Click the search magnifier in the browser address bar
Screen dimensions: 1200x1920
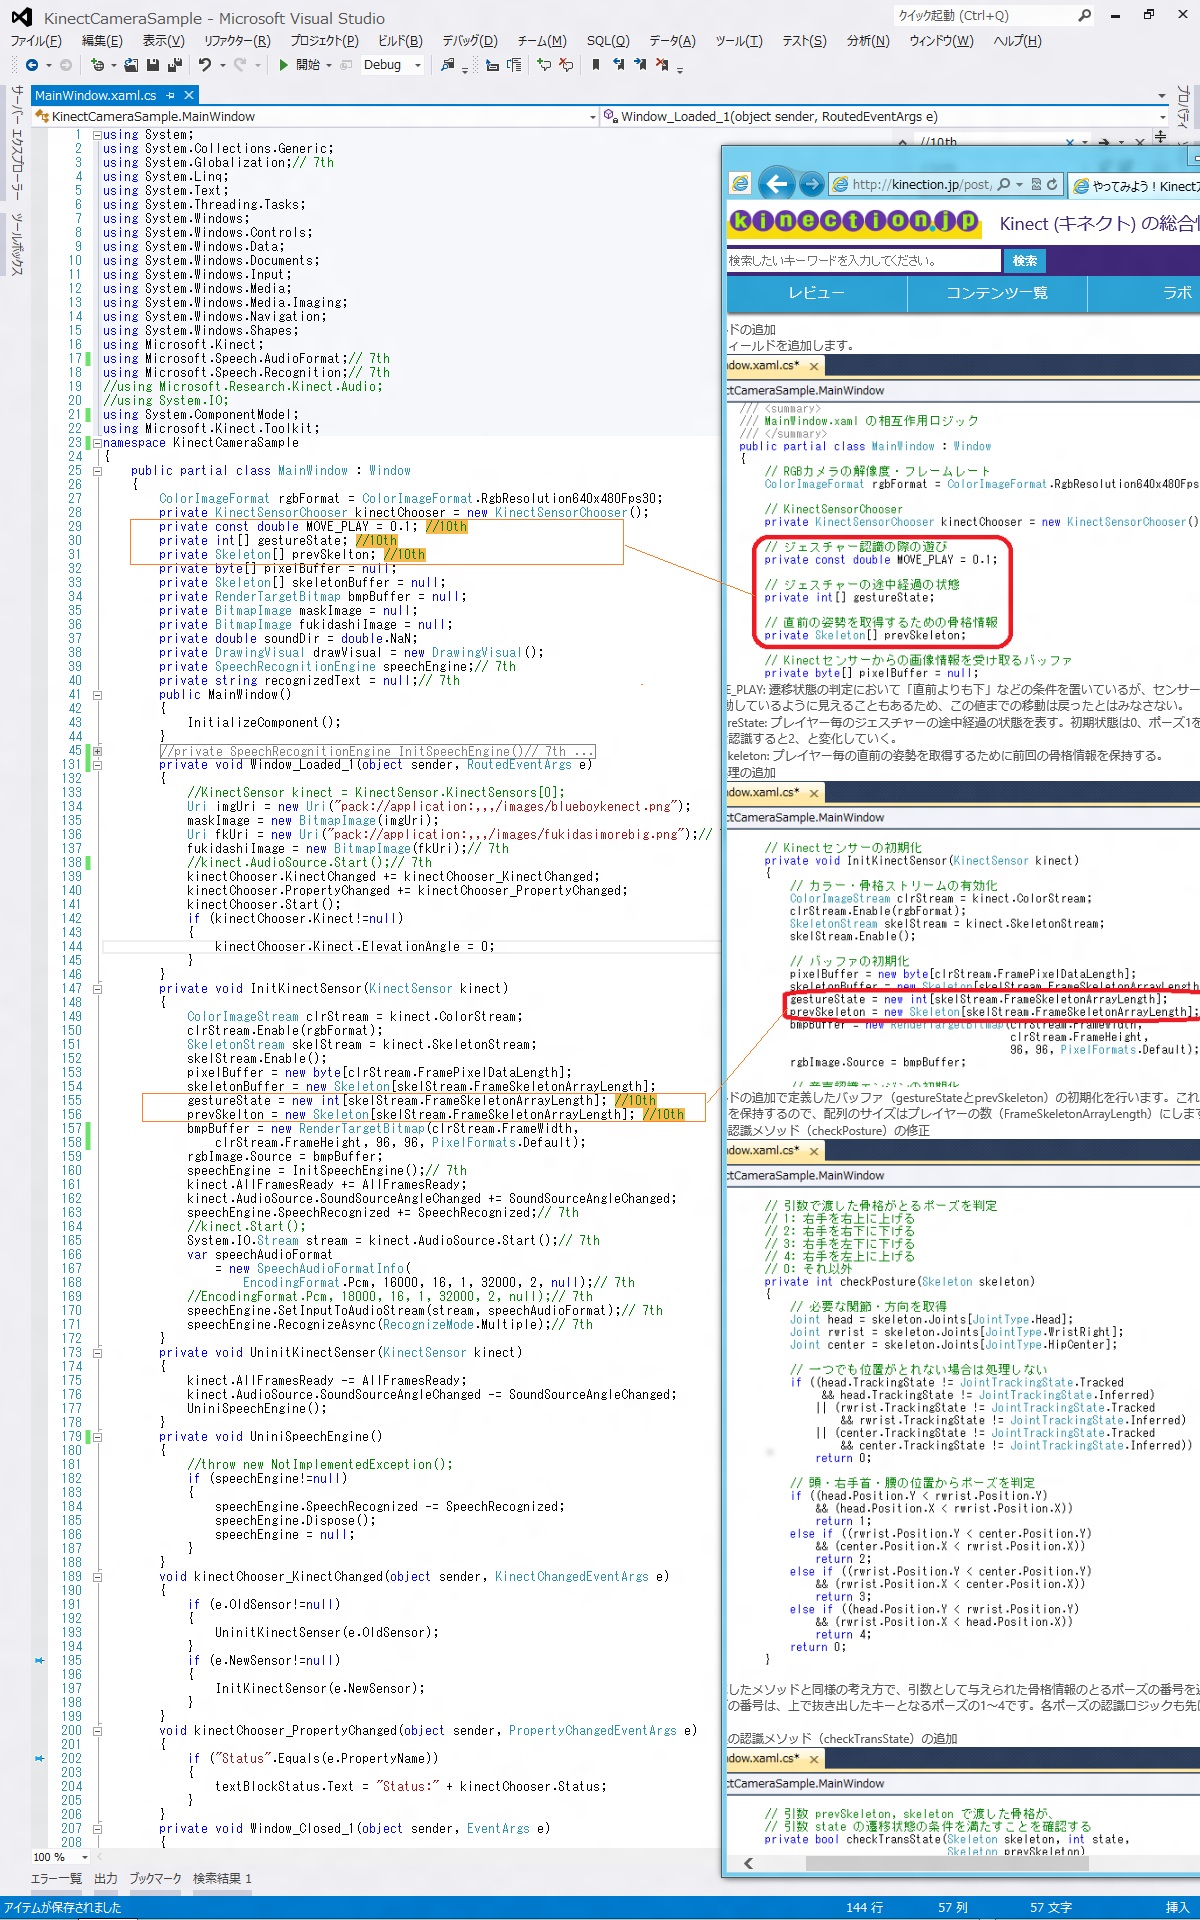pyautogui.click(x=1004, y=184)
